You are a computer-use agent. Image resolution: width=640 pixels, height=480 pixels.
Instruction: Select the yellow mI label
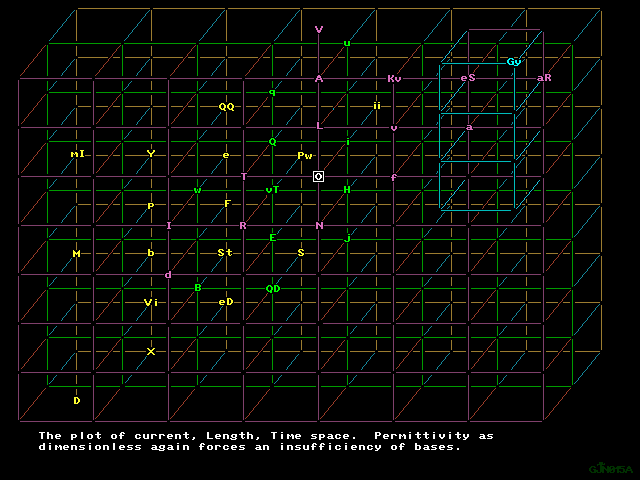(77, 154)
